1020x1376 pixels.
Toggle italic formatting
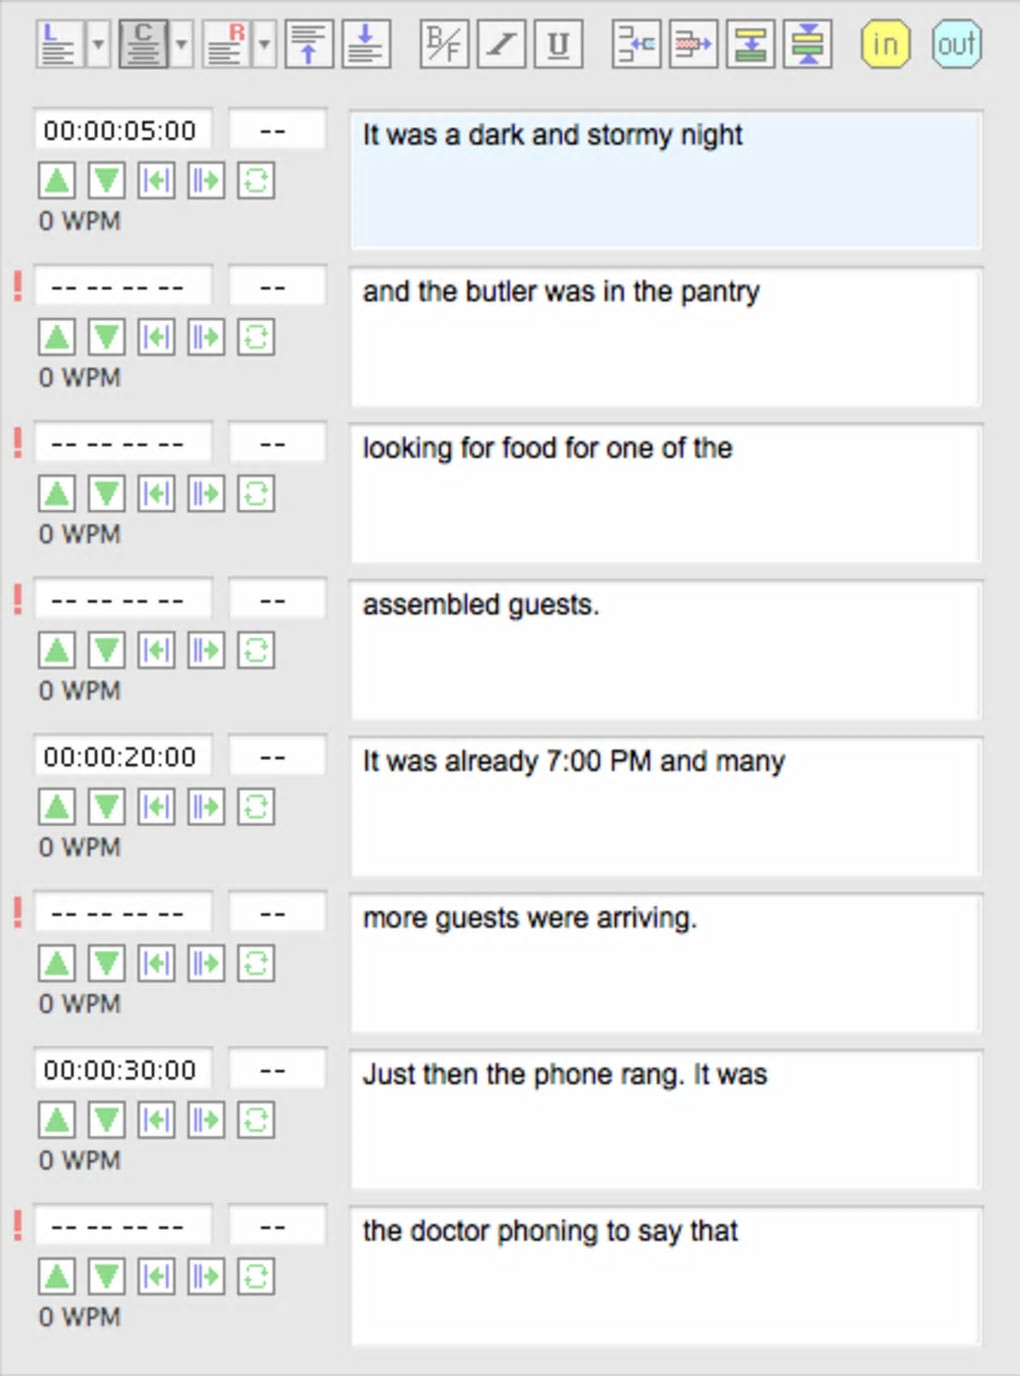tap(501, 44)
